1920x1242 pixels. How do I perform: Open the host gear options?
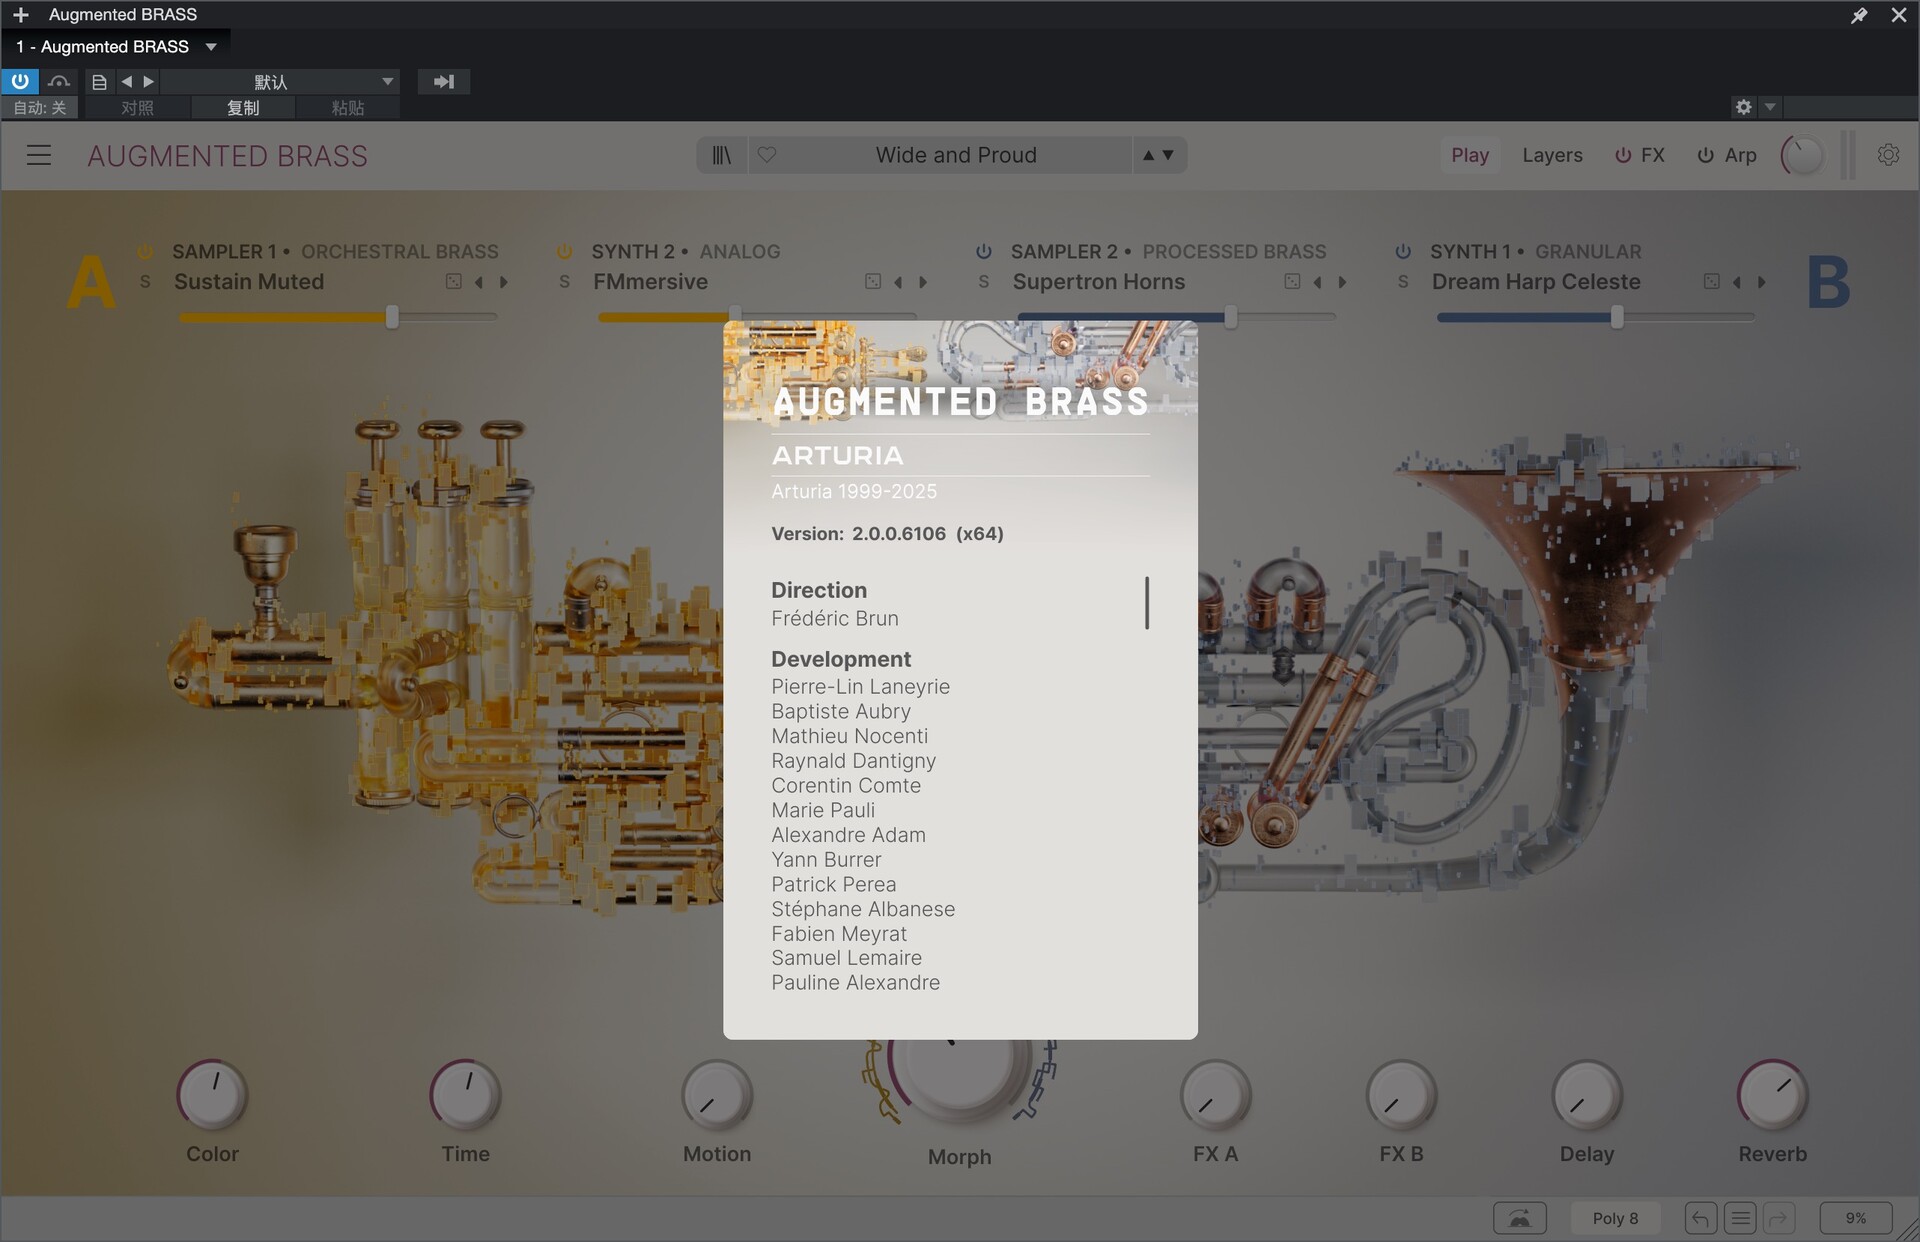coord(1744,107)
